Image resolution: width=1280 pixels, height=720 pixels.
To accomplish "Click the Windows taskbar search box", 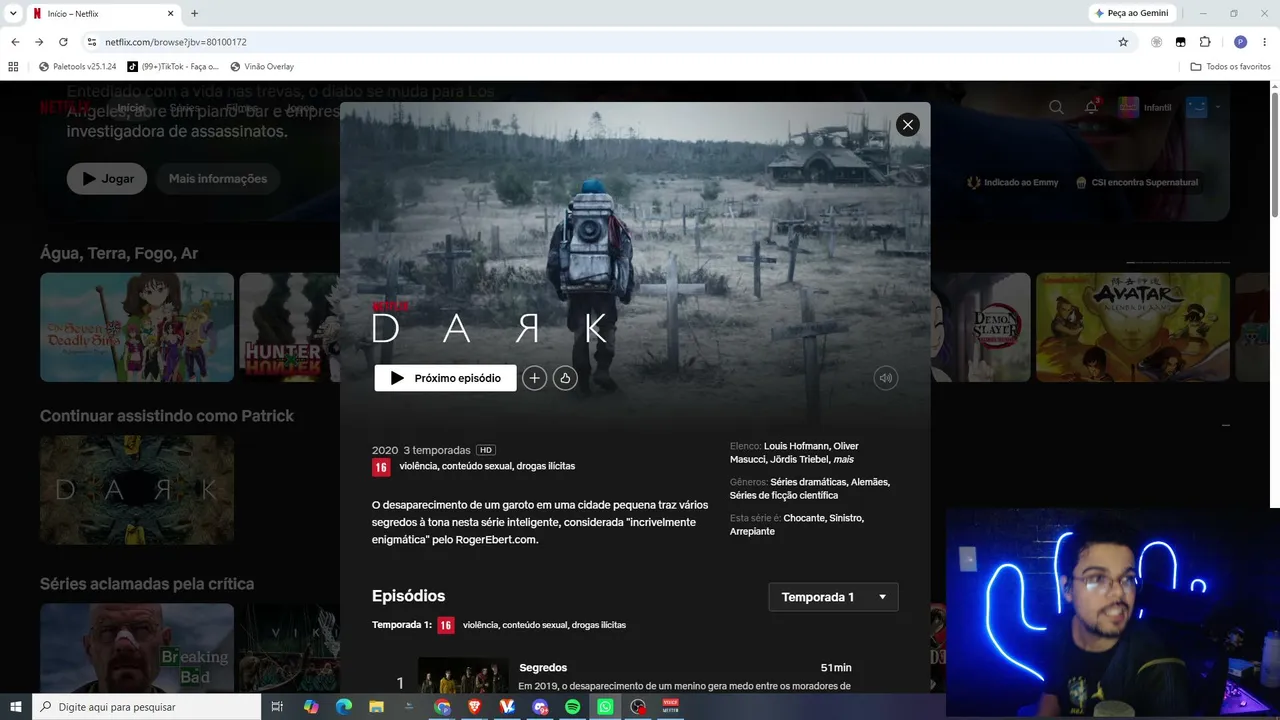I will pyautogui.click(x=147, y=707).
